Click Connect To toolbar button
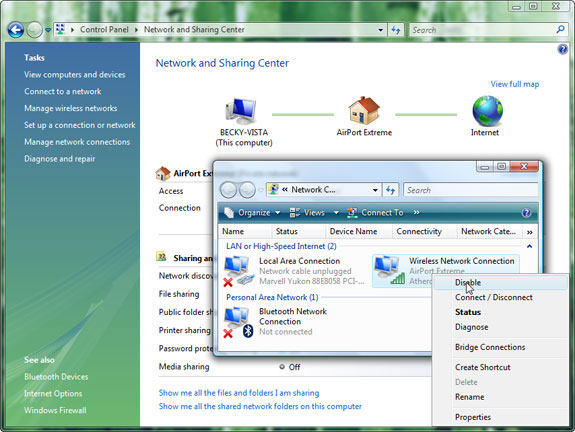Image resolution: width=575 pixels, height=432 pixels. tap(375, 213)
